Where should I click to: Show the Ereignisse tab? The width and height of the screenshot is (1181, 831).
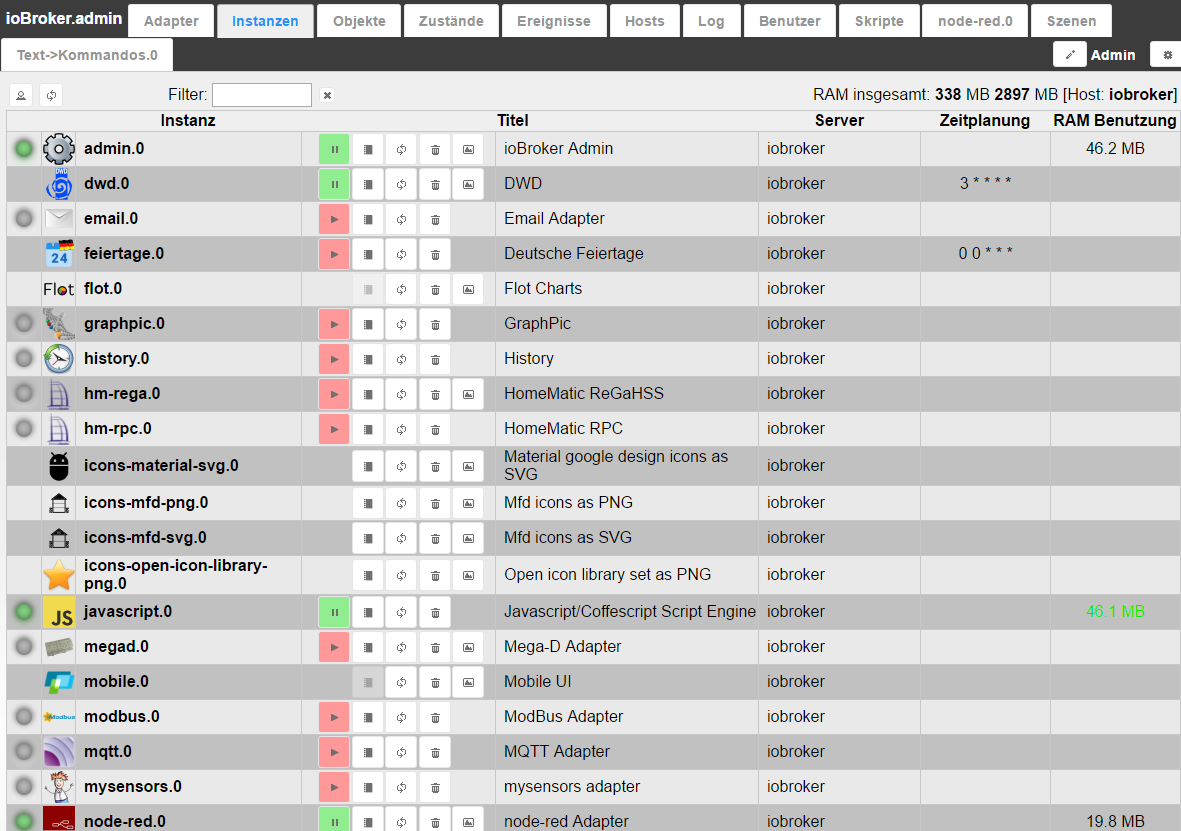[554, 21]
